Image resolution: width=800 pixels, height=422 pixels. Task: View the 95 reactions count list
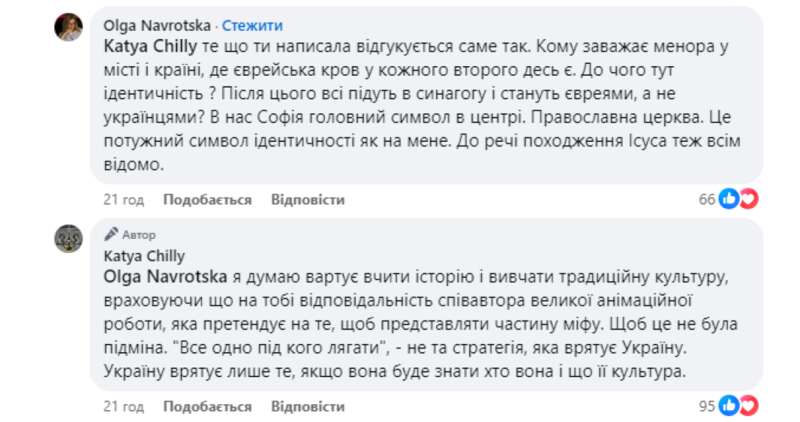[x=707, y=406]
